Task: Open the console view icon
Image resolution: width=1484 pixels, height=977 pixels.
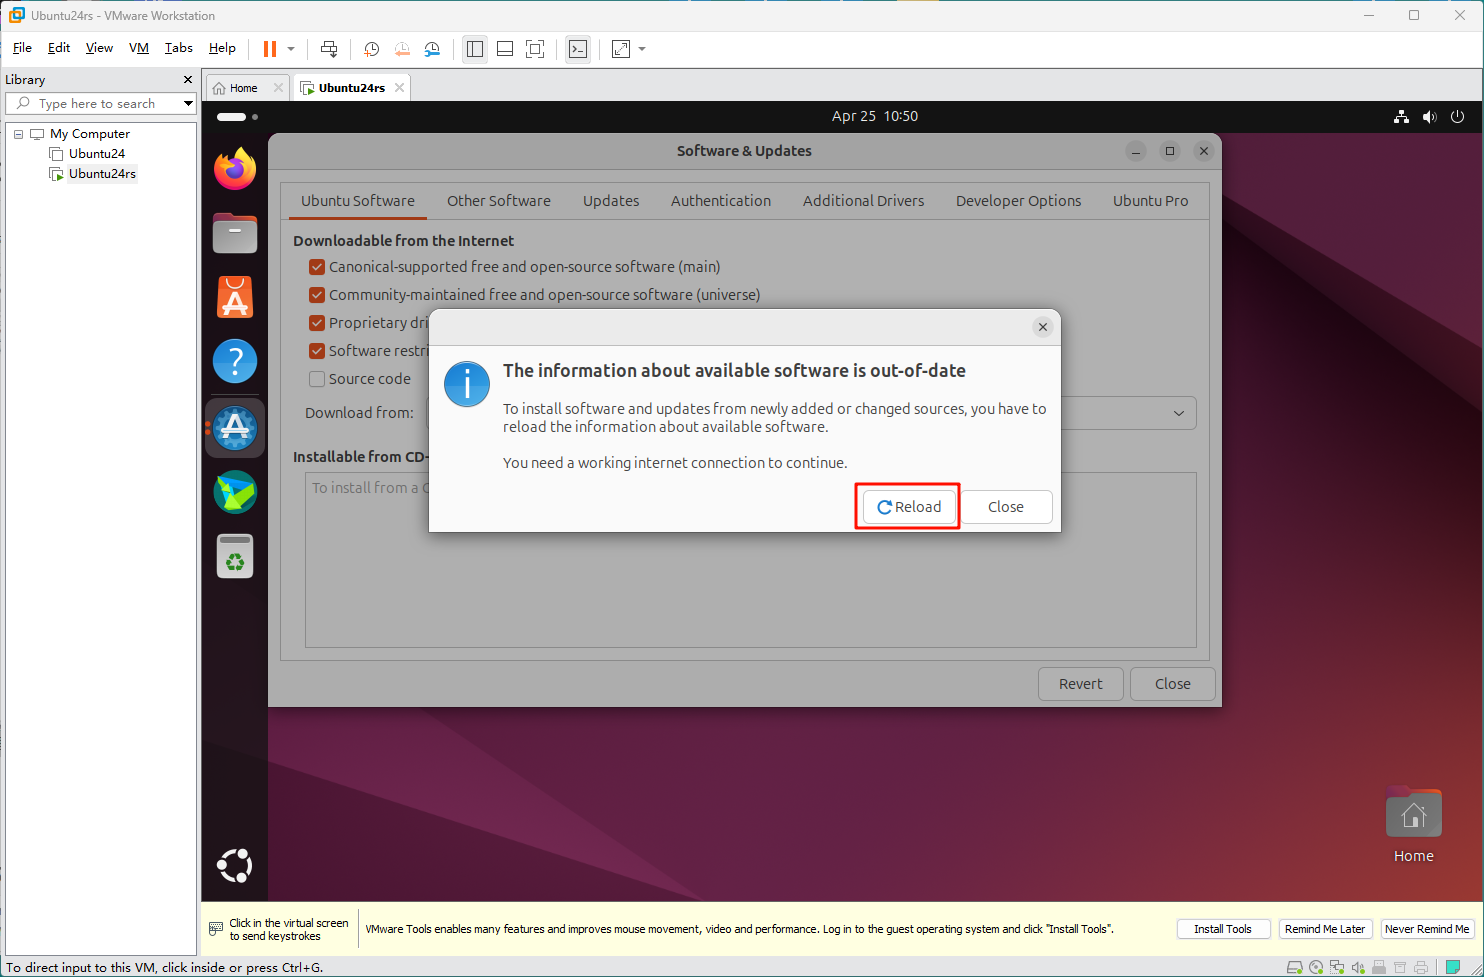Action: pyautogui.click(x=578, y=49)
